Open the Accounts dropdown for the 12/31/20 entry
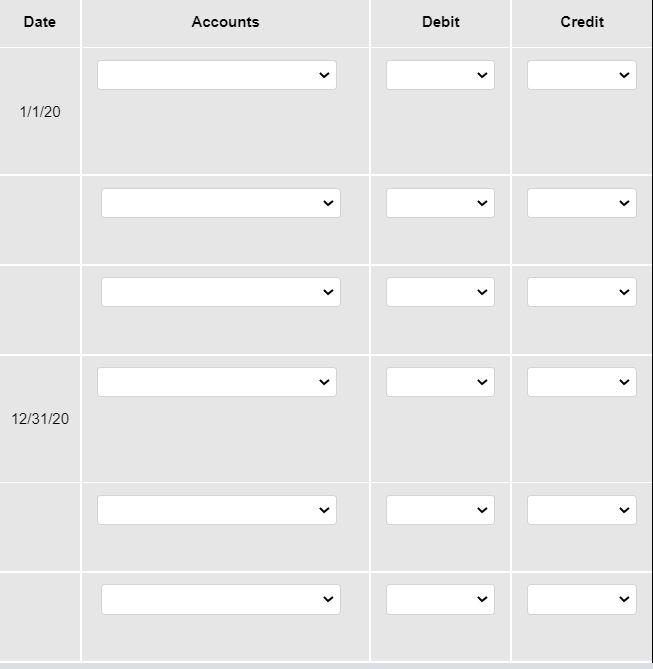 pyautogui.click(x=216, y=382)
